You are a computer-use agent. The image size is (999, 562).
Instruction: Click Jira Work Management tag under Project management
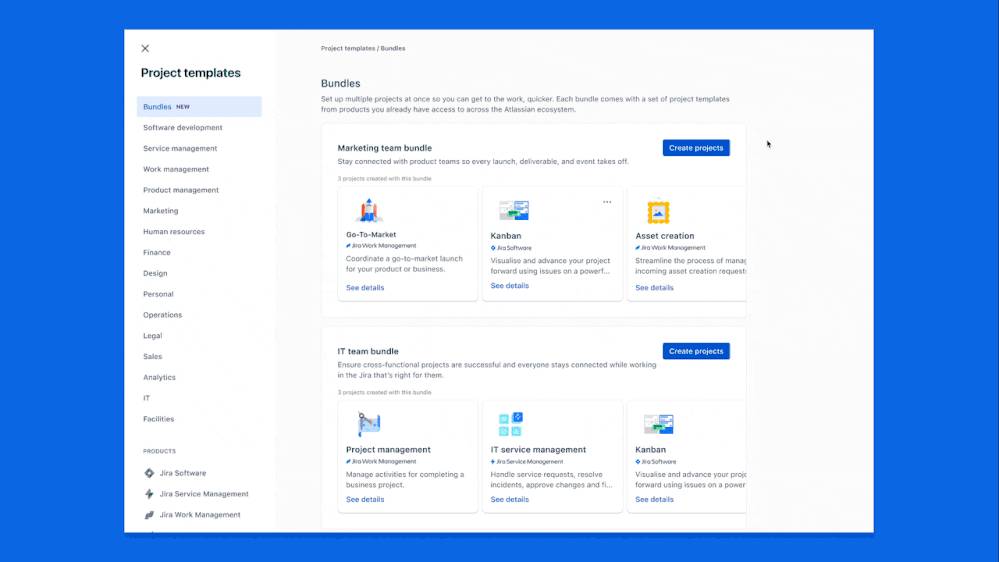point(381,462)
